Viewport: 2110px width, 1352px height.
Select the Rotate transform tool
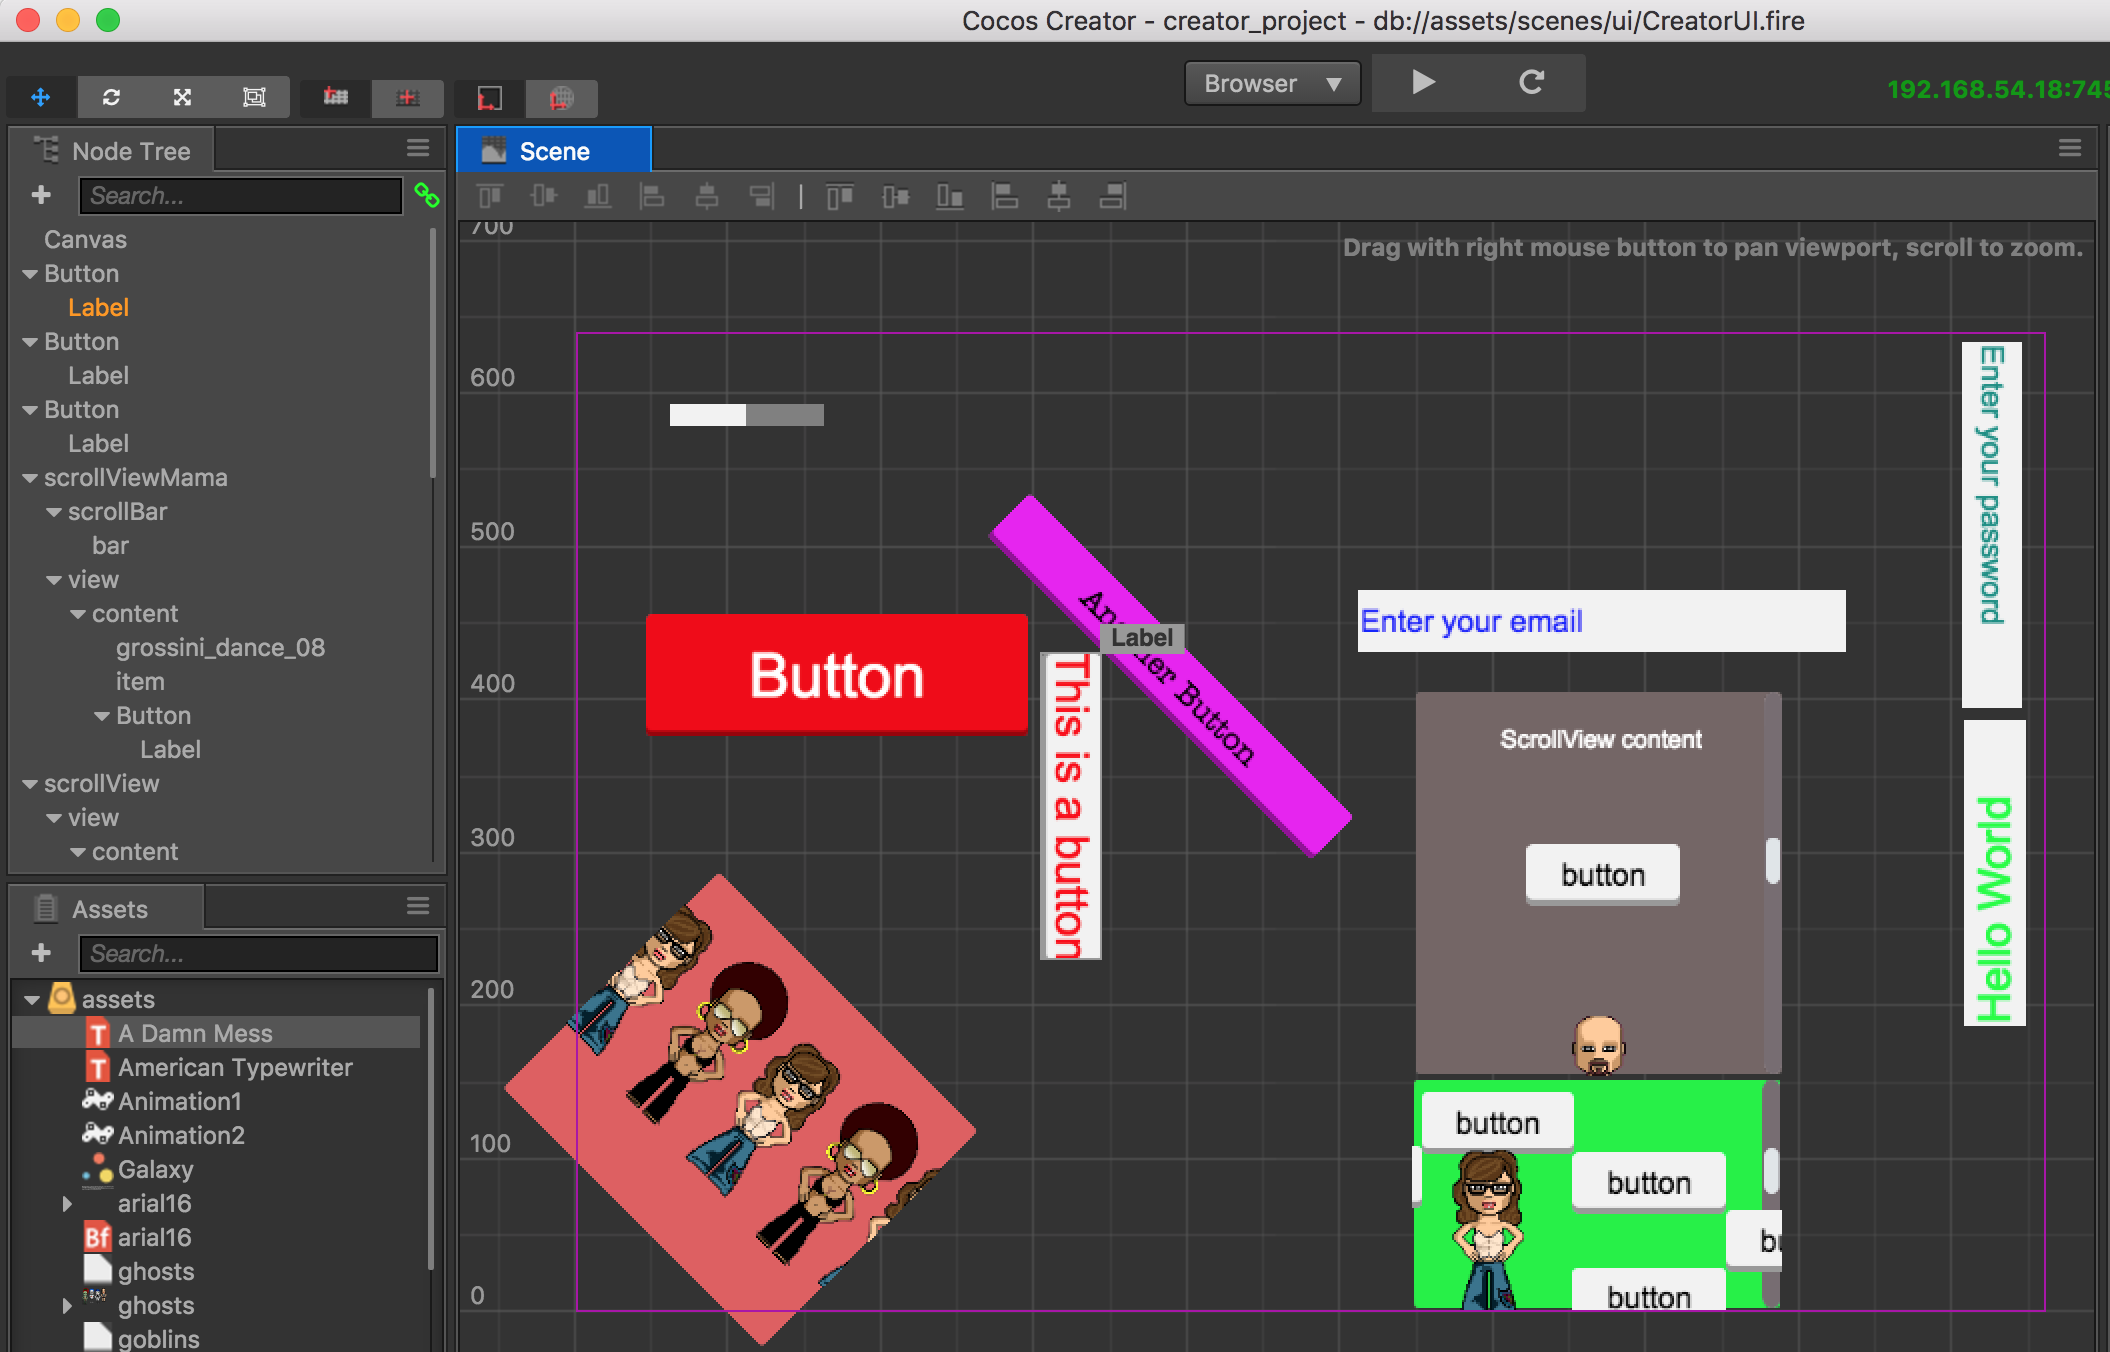pyautogui.click(x=111, y=97)
